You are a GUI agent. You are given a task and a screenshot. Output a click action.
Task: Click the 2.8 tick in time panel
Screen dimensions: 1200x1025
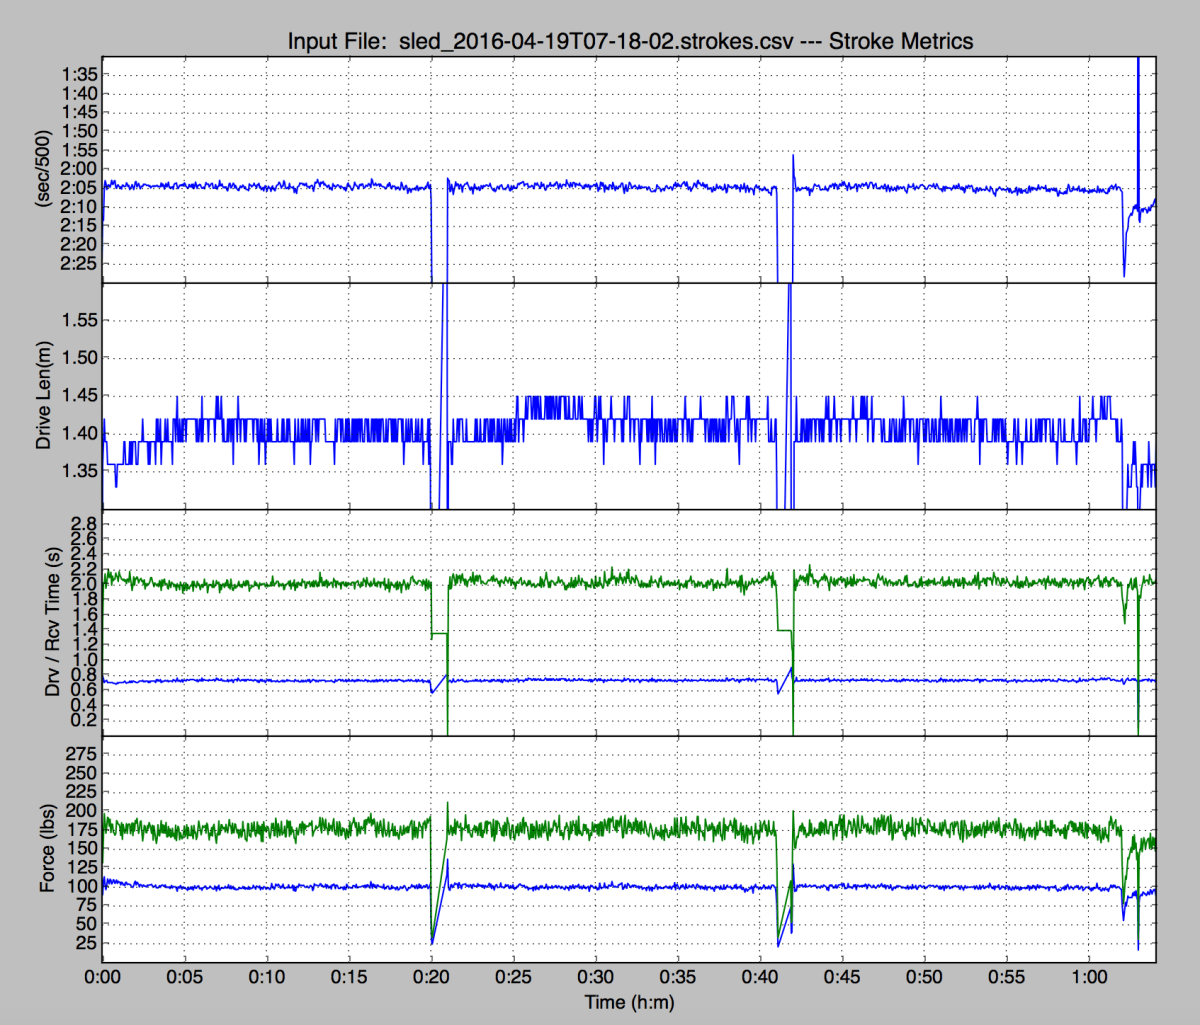pos(84,524)
